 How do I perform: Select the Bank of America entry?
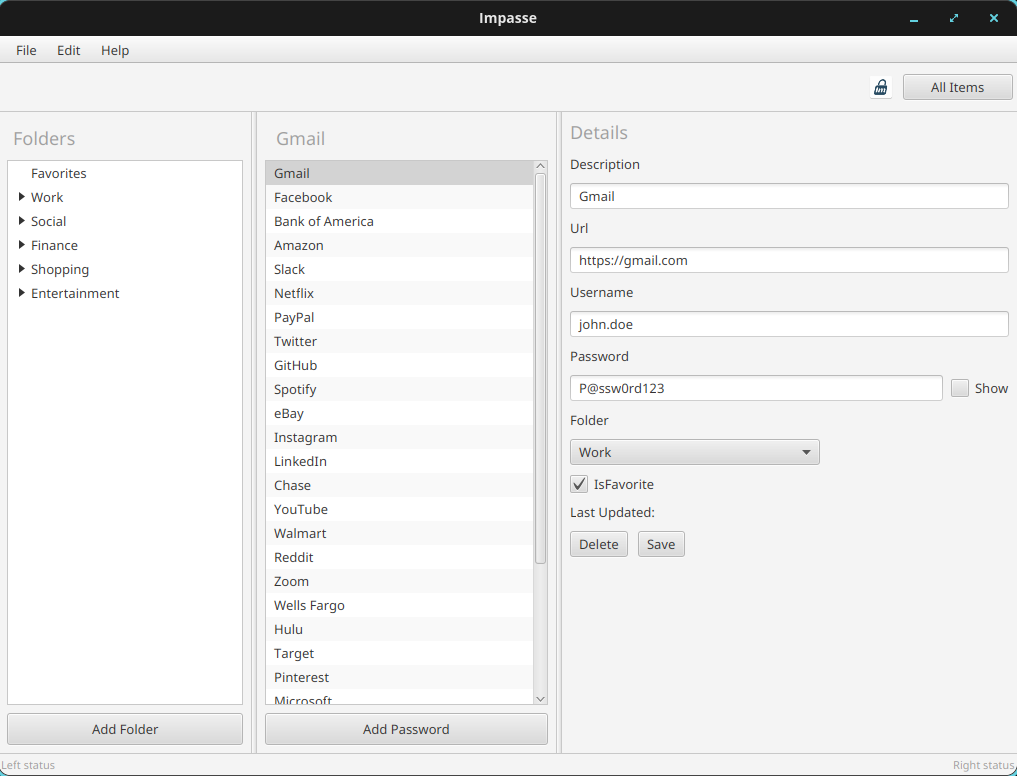tap(399, 221)
